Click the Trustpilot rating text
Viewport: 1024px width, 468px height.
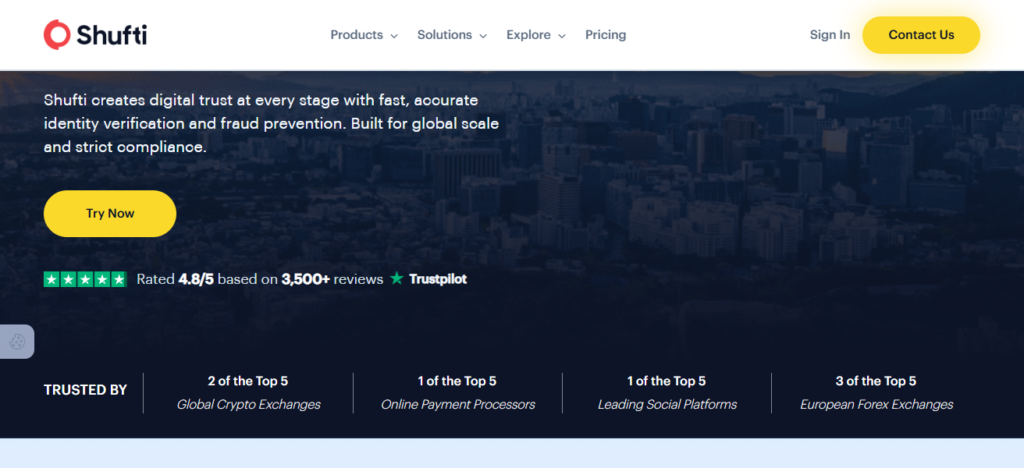260,279
